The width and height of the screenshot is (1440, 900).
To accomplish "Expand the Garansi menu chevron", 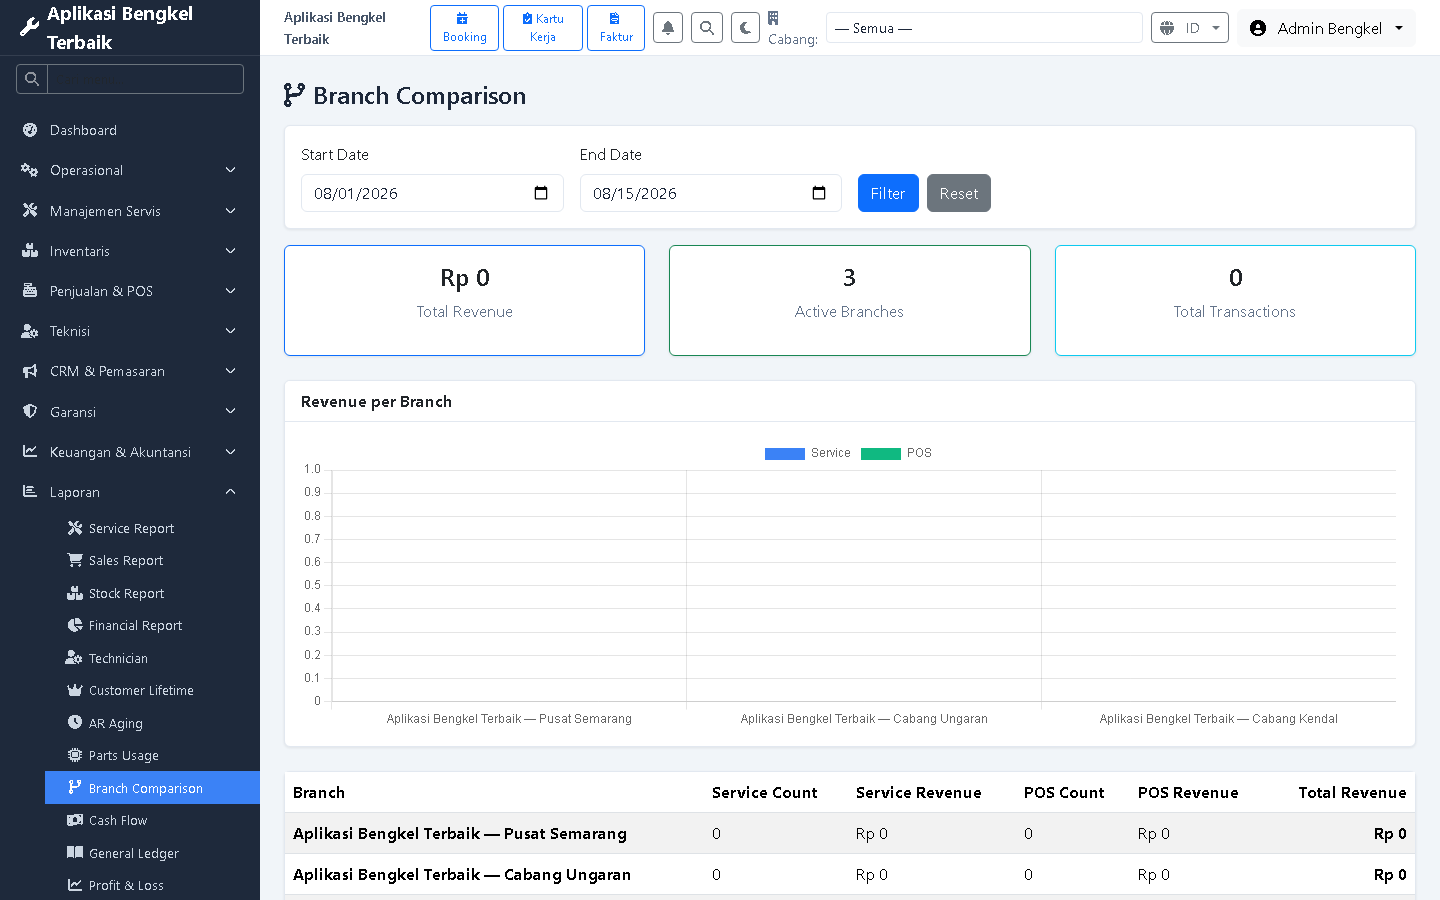I will click(x=231, y=411).
